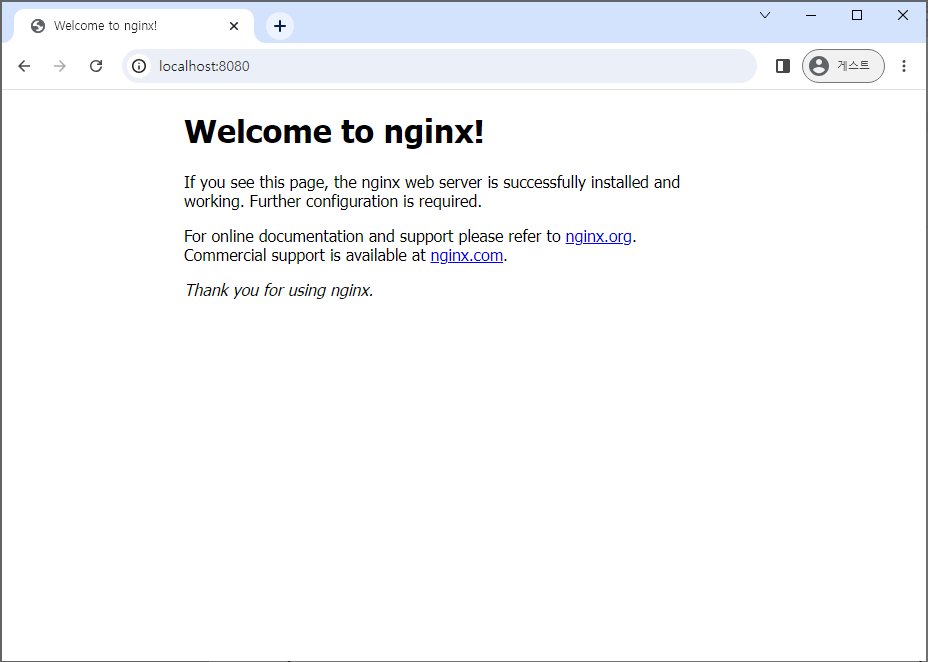This screenshot has height=662, width=928.
Task: Open a new tab with plus button
Action: tap(280, 26)
